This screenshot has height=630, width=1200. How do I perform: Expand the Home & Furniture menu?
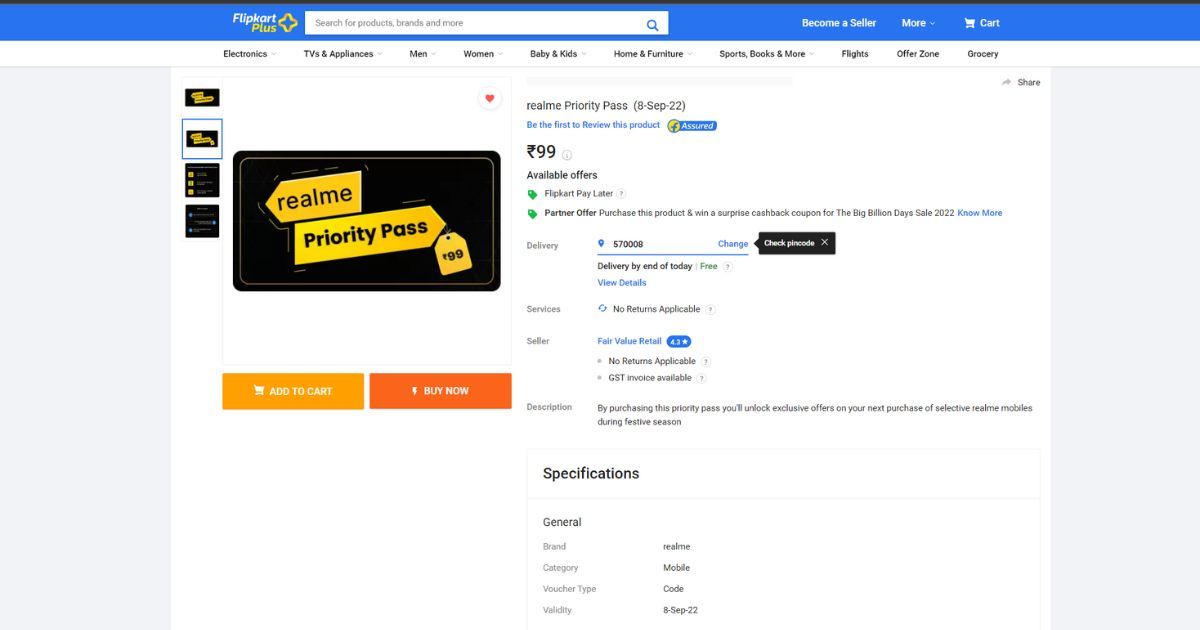pyautogui.click(x=653, y=54)
